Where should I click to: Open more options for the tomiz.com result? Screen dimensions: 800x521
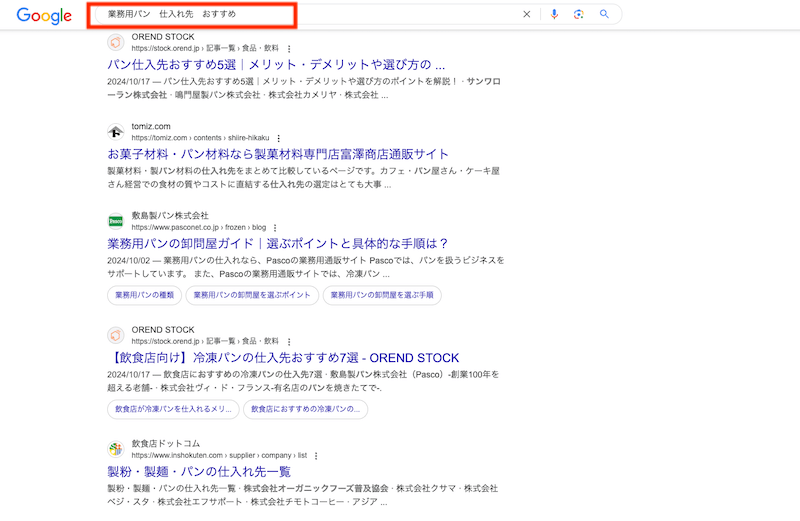tap(279, 138)
